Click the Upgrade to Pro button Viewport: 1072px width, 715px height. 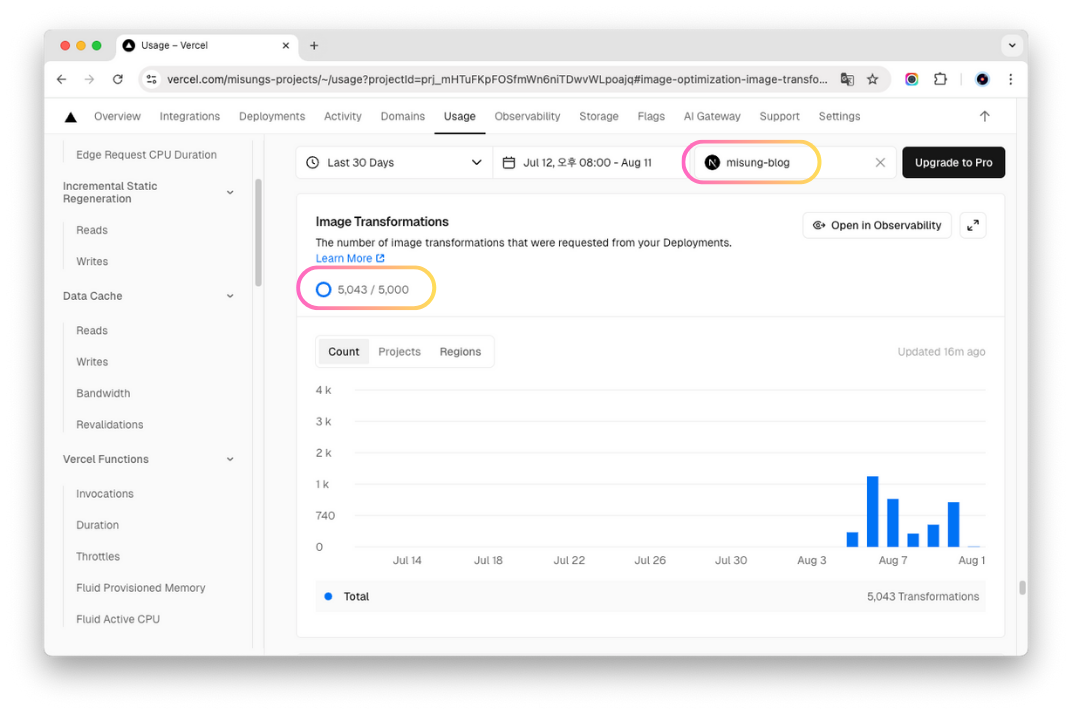(x=953, y=162)
